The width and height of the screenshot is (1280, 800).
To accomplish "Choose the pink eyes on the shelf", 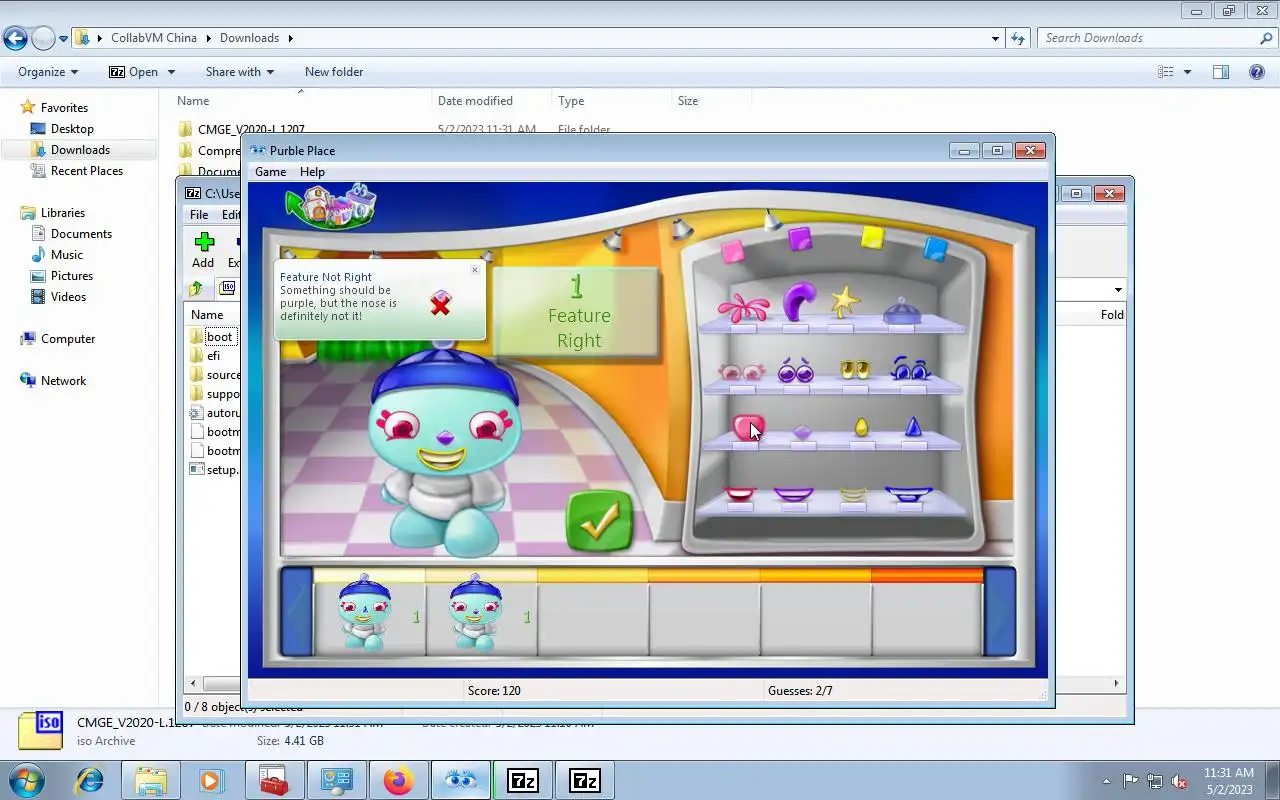I will click(x=742, y=371).
